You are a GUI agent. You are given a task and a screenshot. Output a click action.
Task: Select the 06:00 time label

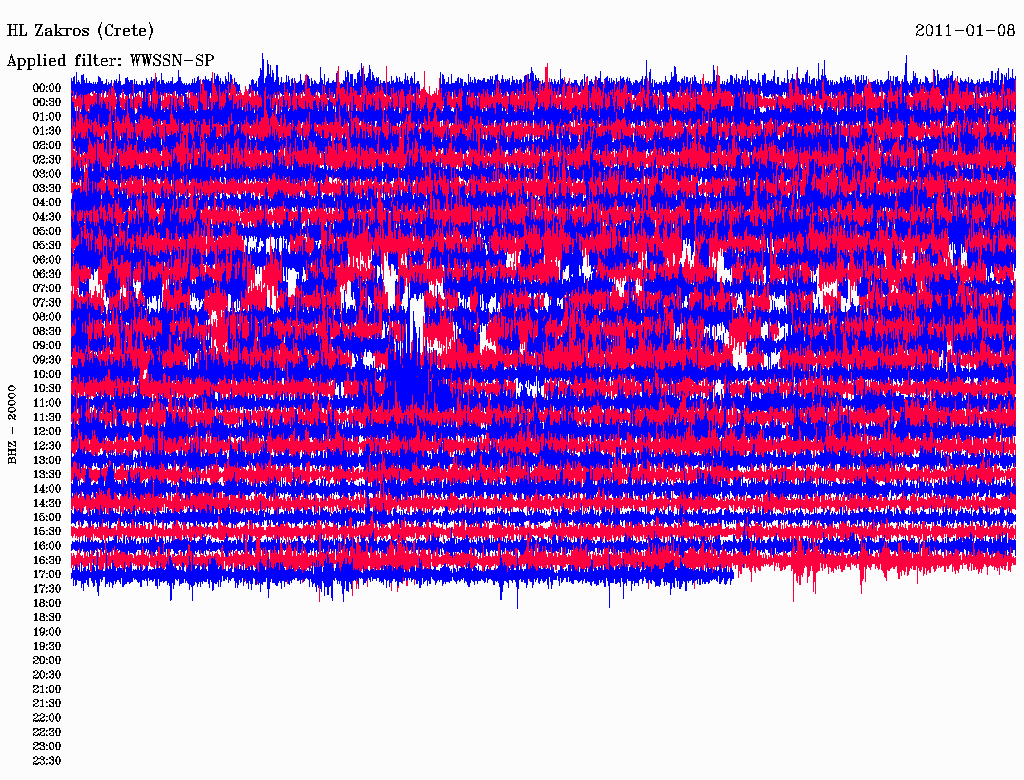[x=47, y=259]
